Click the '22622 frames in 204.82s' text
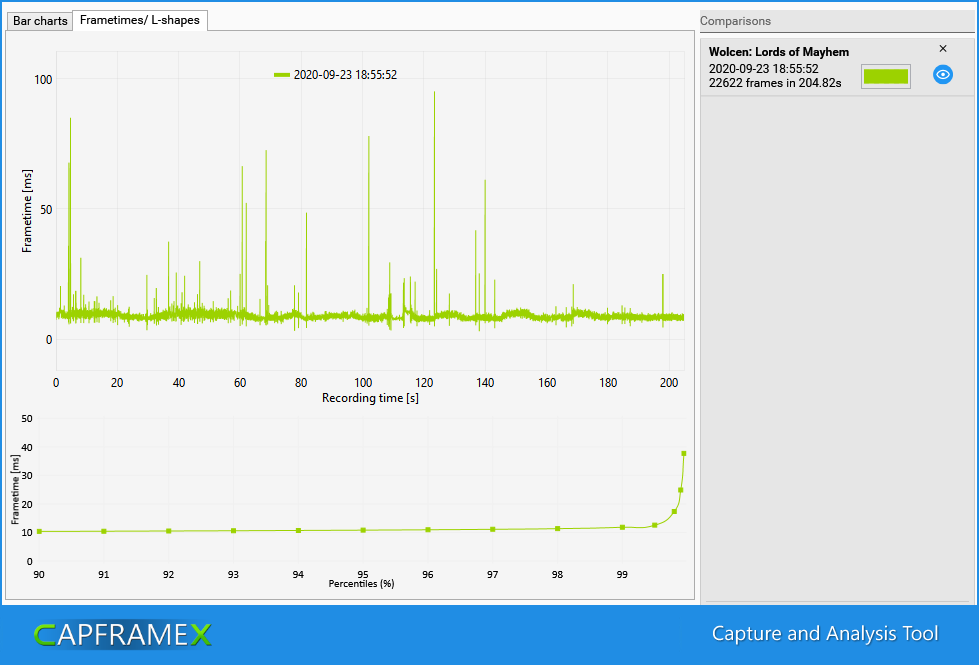 [775, 83]
